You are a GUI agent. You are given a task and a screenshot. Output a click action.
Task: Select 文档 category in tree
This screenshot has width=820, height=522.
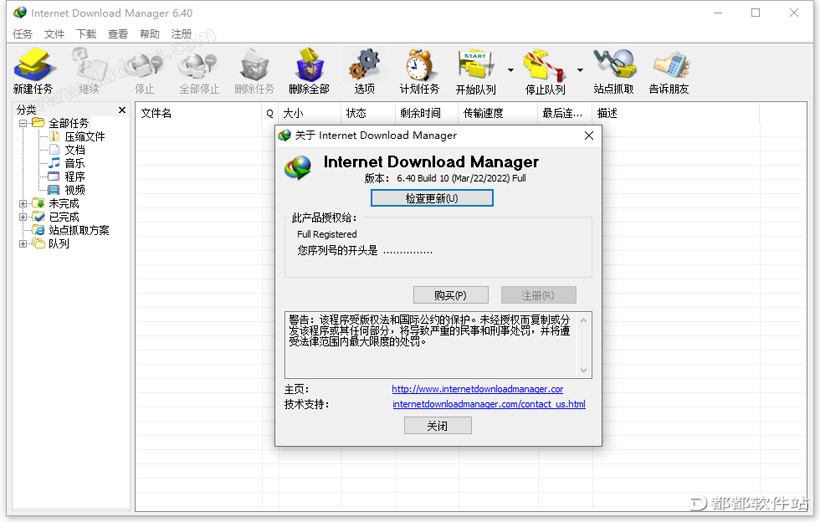click(x=74, y=150)
